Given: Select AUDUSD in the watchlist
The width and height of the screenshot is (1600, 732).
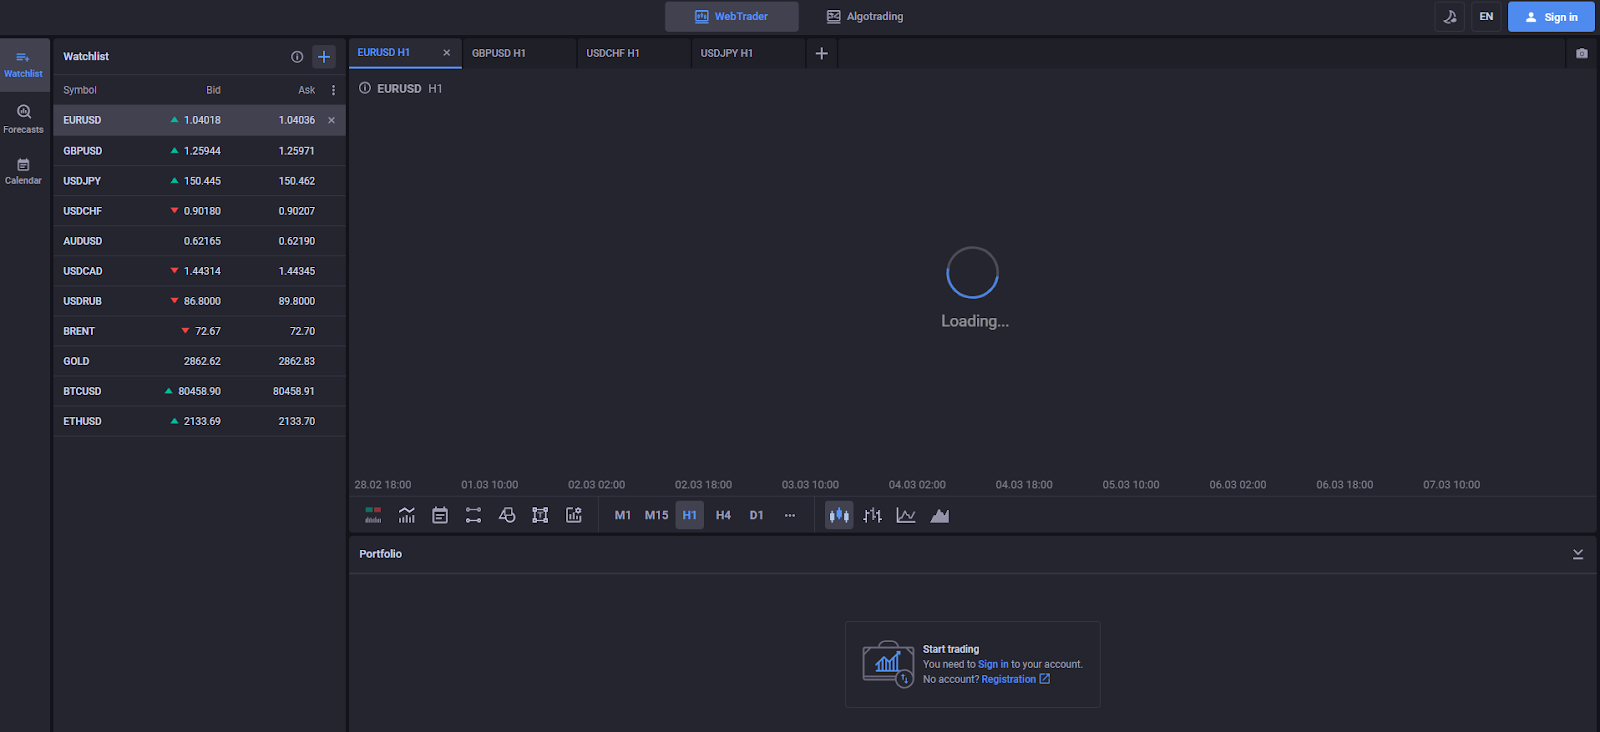Looking at the screenshot, I should [199, 241].
